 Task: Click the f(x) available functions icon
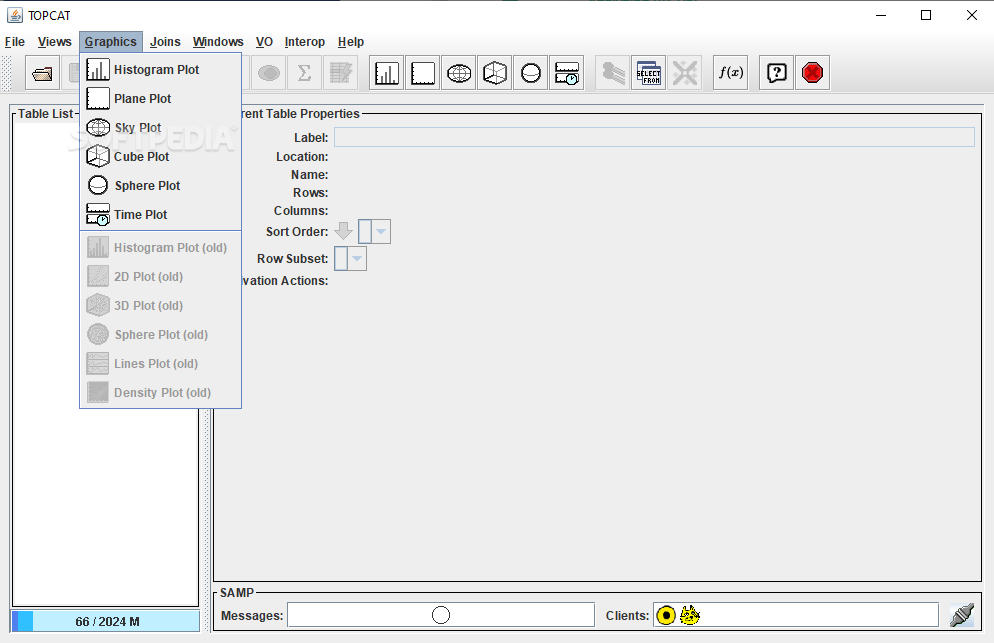730,73
